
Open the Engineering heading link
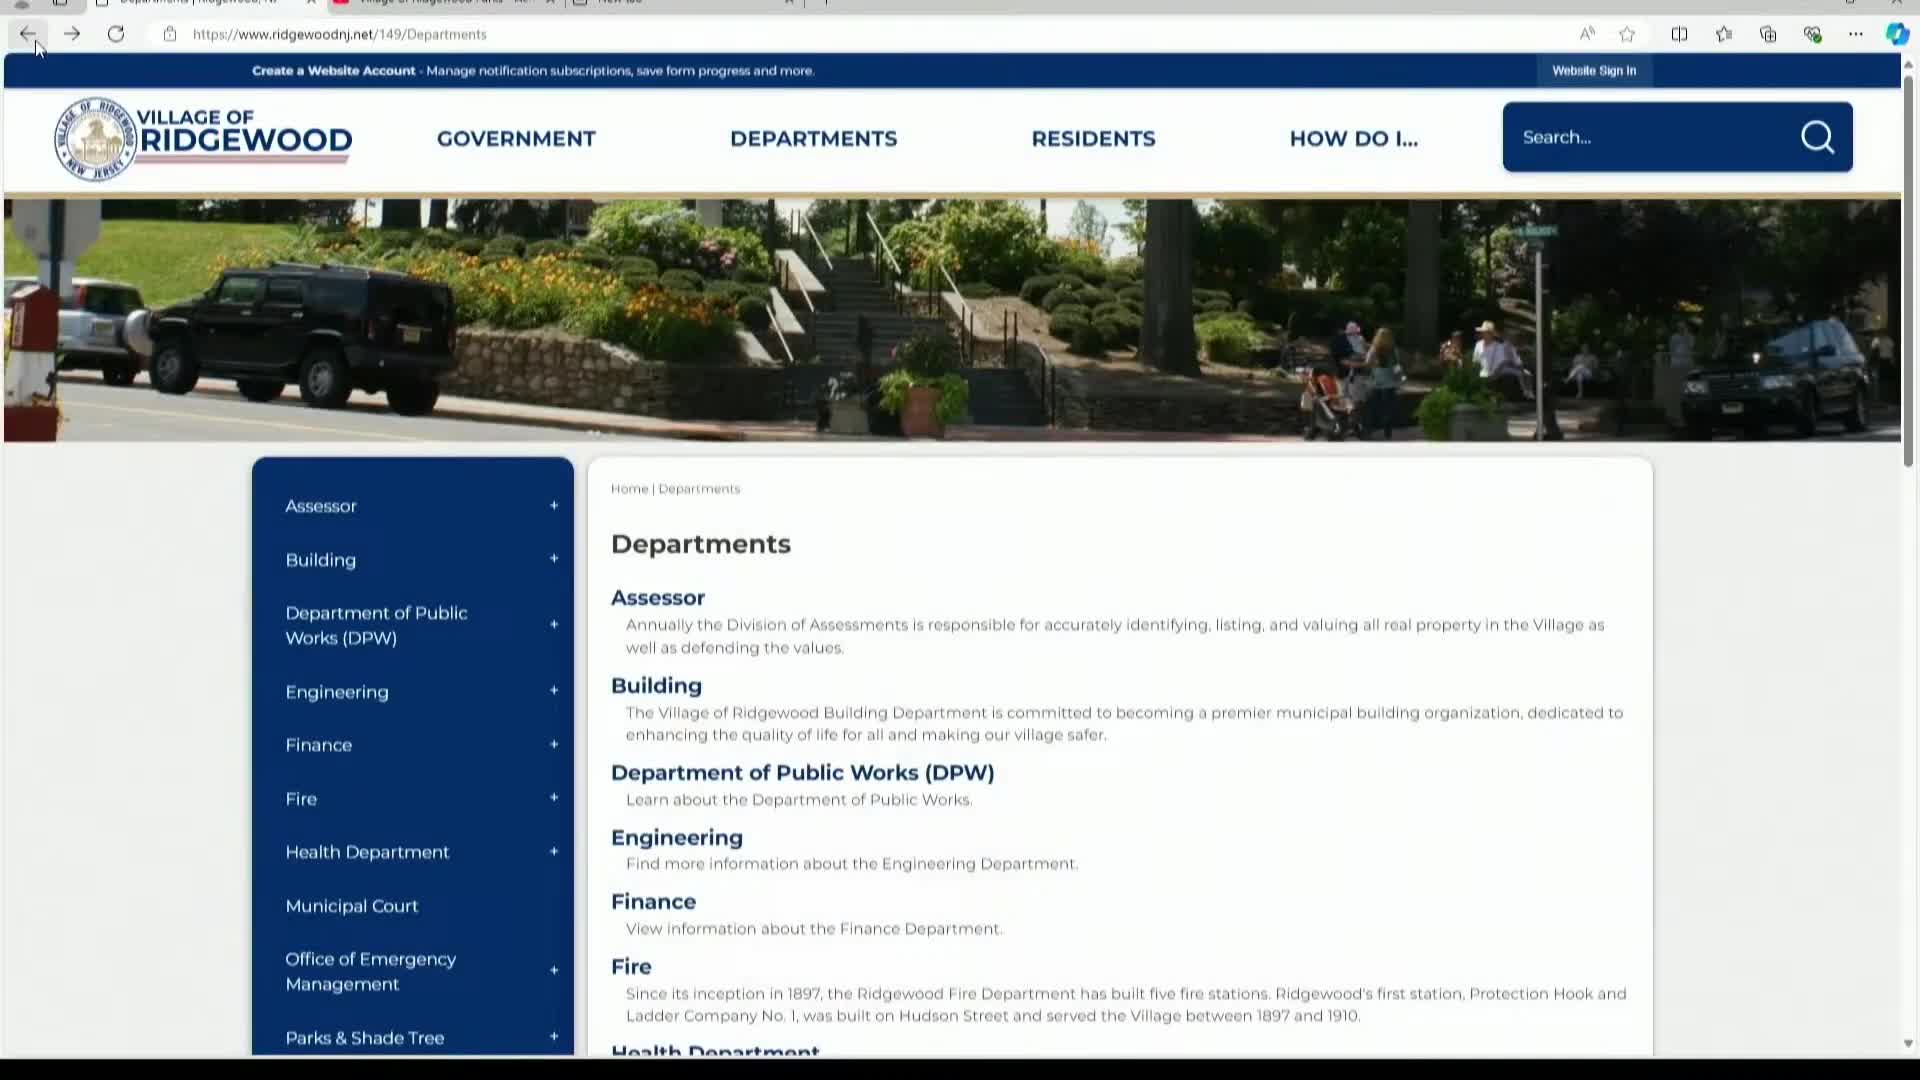click(x=677, y=838)
